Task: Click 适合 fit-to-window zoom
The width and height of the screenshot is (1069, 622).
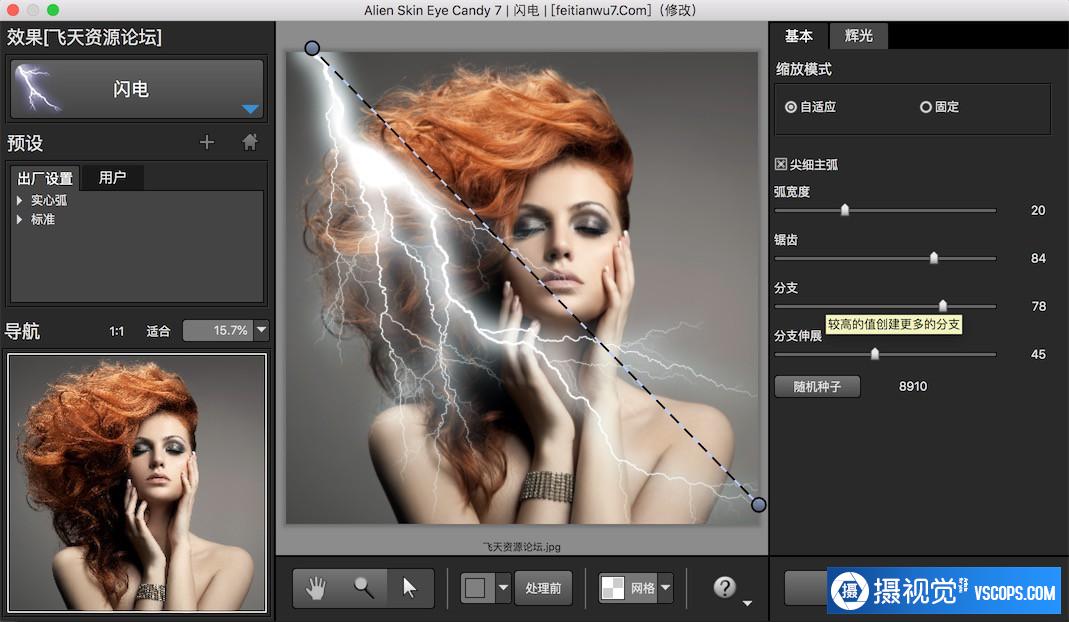Action: [157, 331]
